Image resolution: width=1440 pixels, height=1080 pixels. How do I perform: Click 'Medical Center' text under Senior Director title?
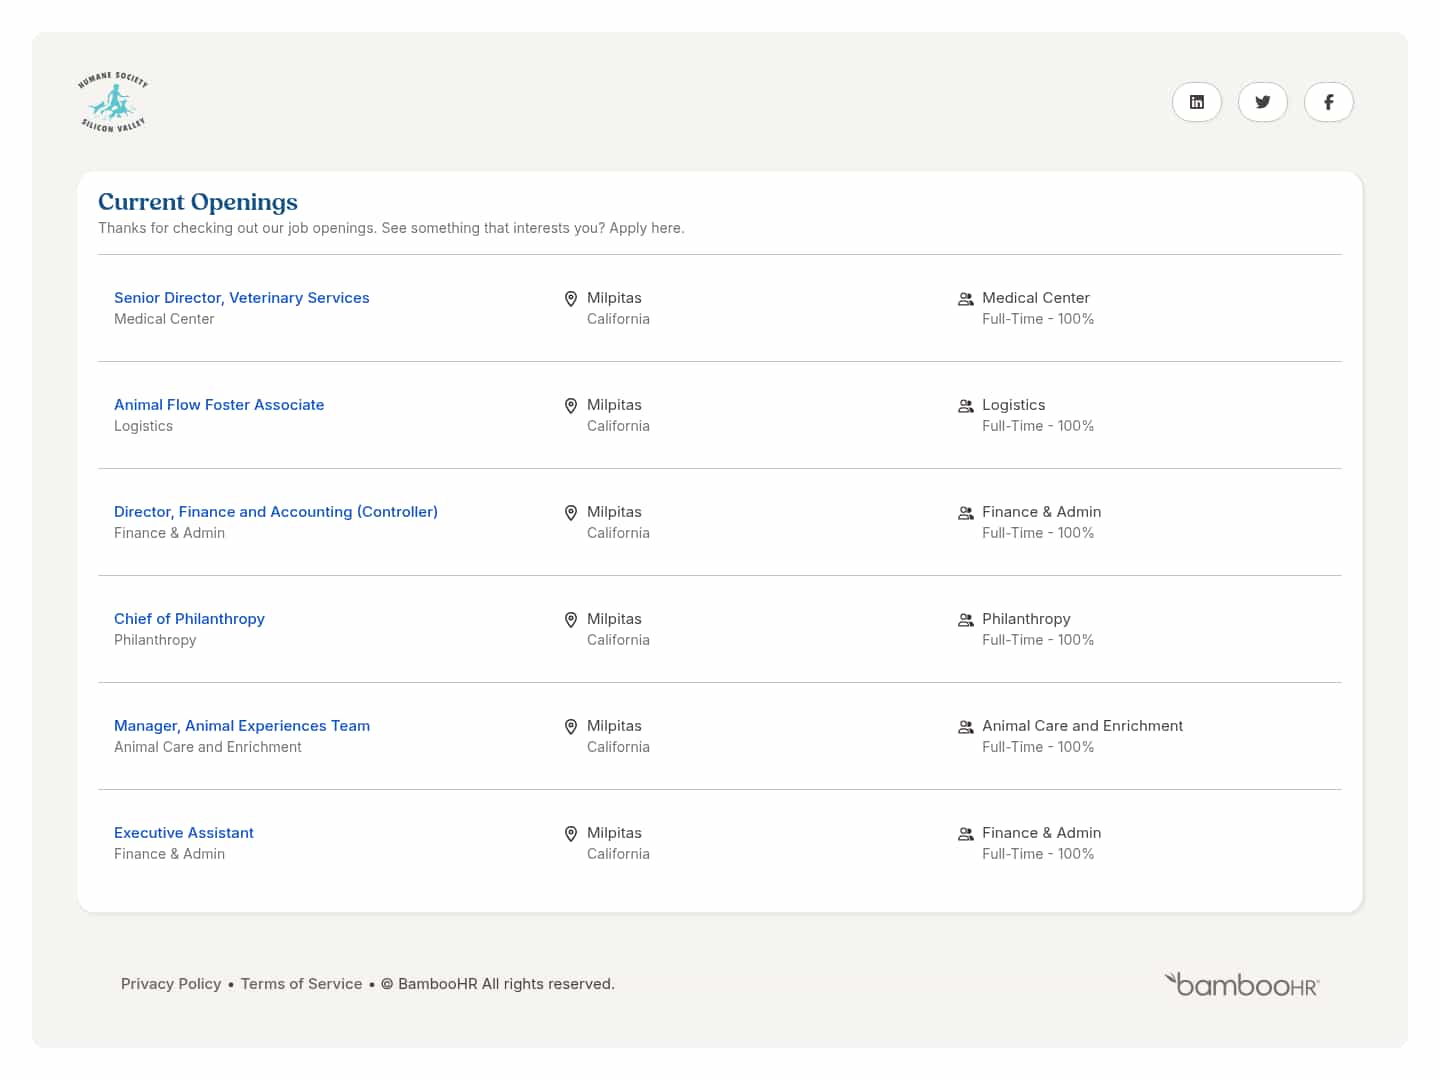click(x=164, y=319)
